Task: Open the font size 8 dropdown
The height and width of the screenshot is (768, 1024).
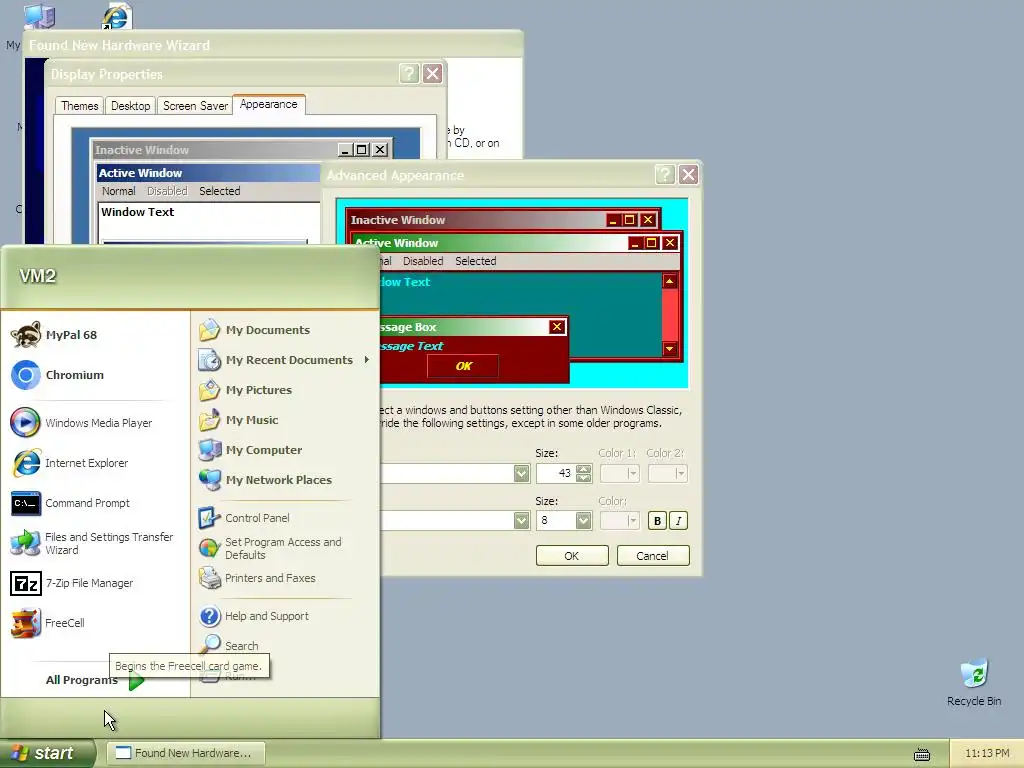Action: tap(583, 520)
